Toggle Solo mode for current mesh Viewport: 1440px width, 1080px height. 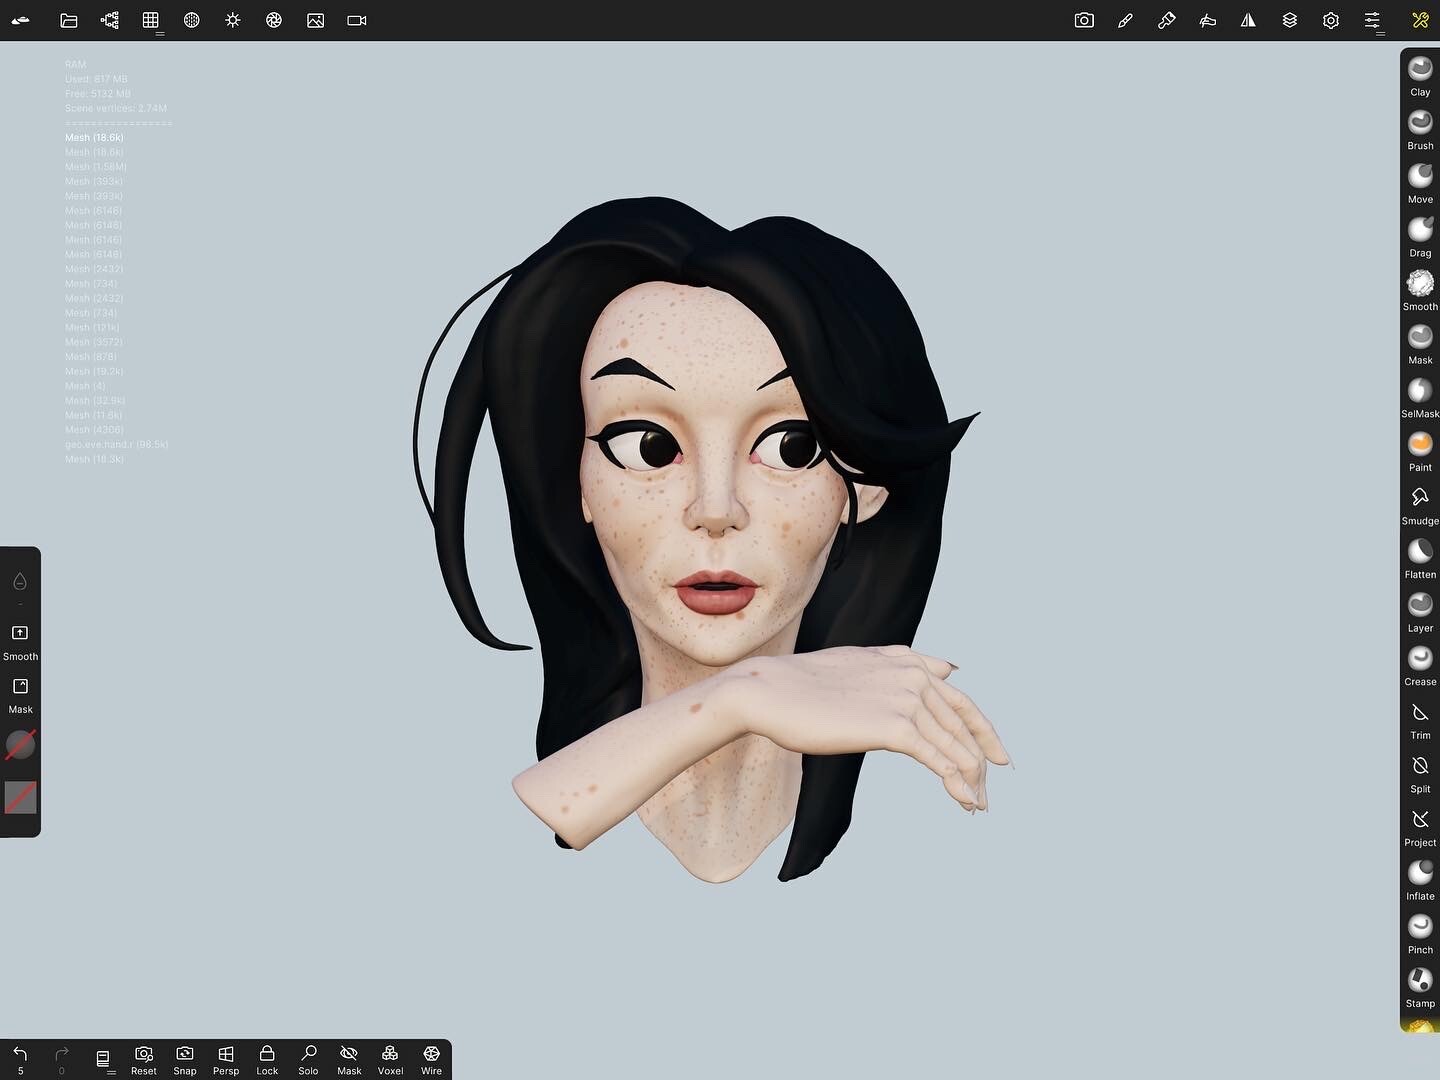coord(308,1059)
